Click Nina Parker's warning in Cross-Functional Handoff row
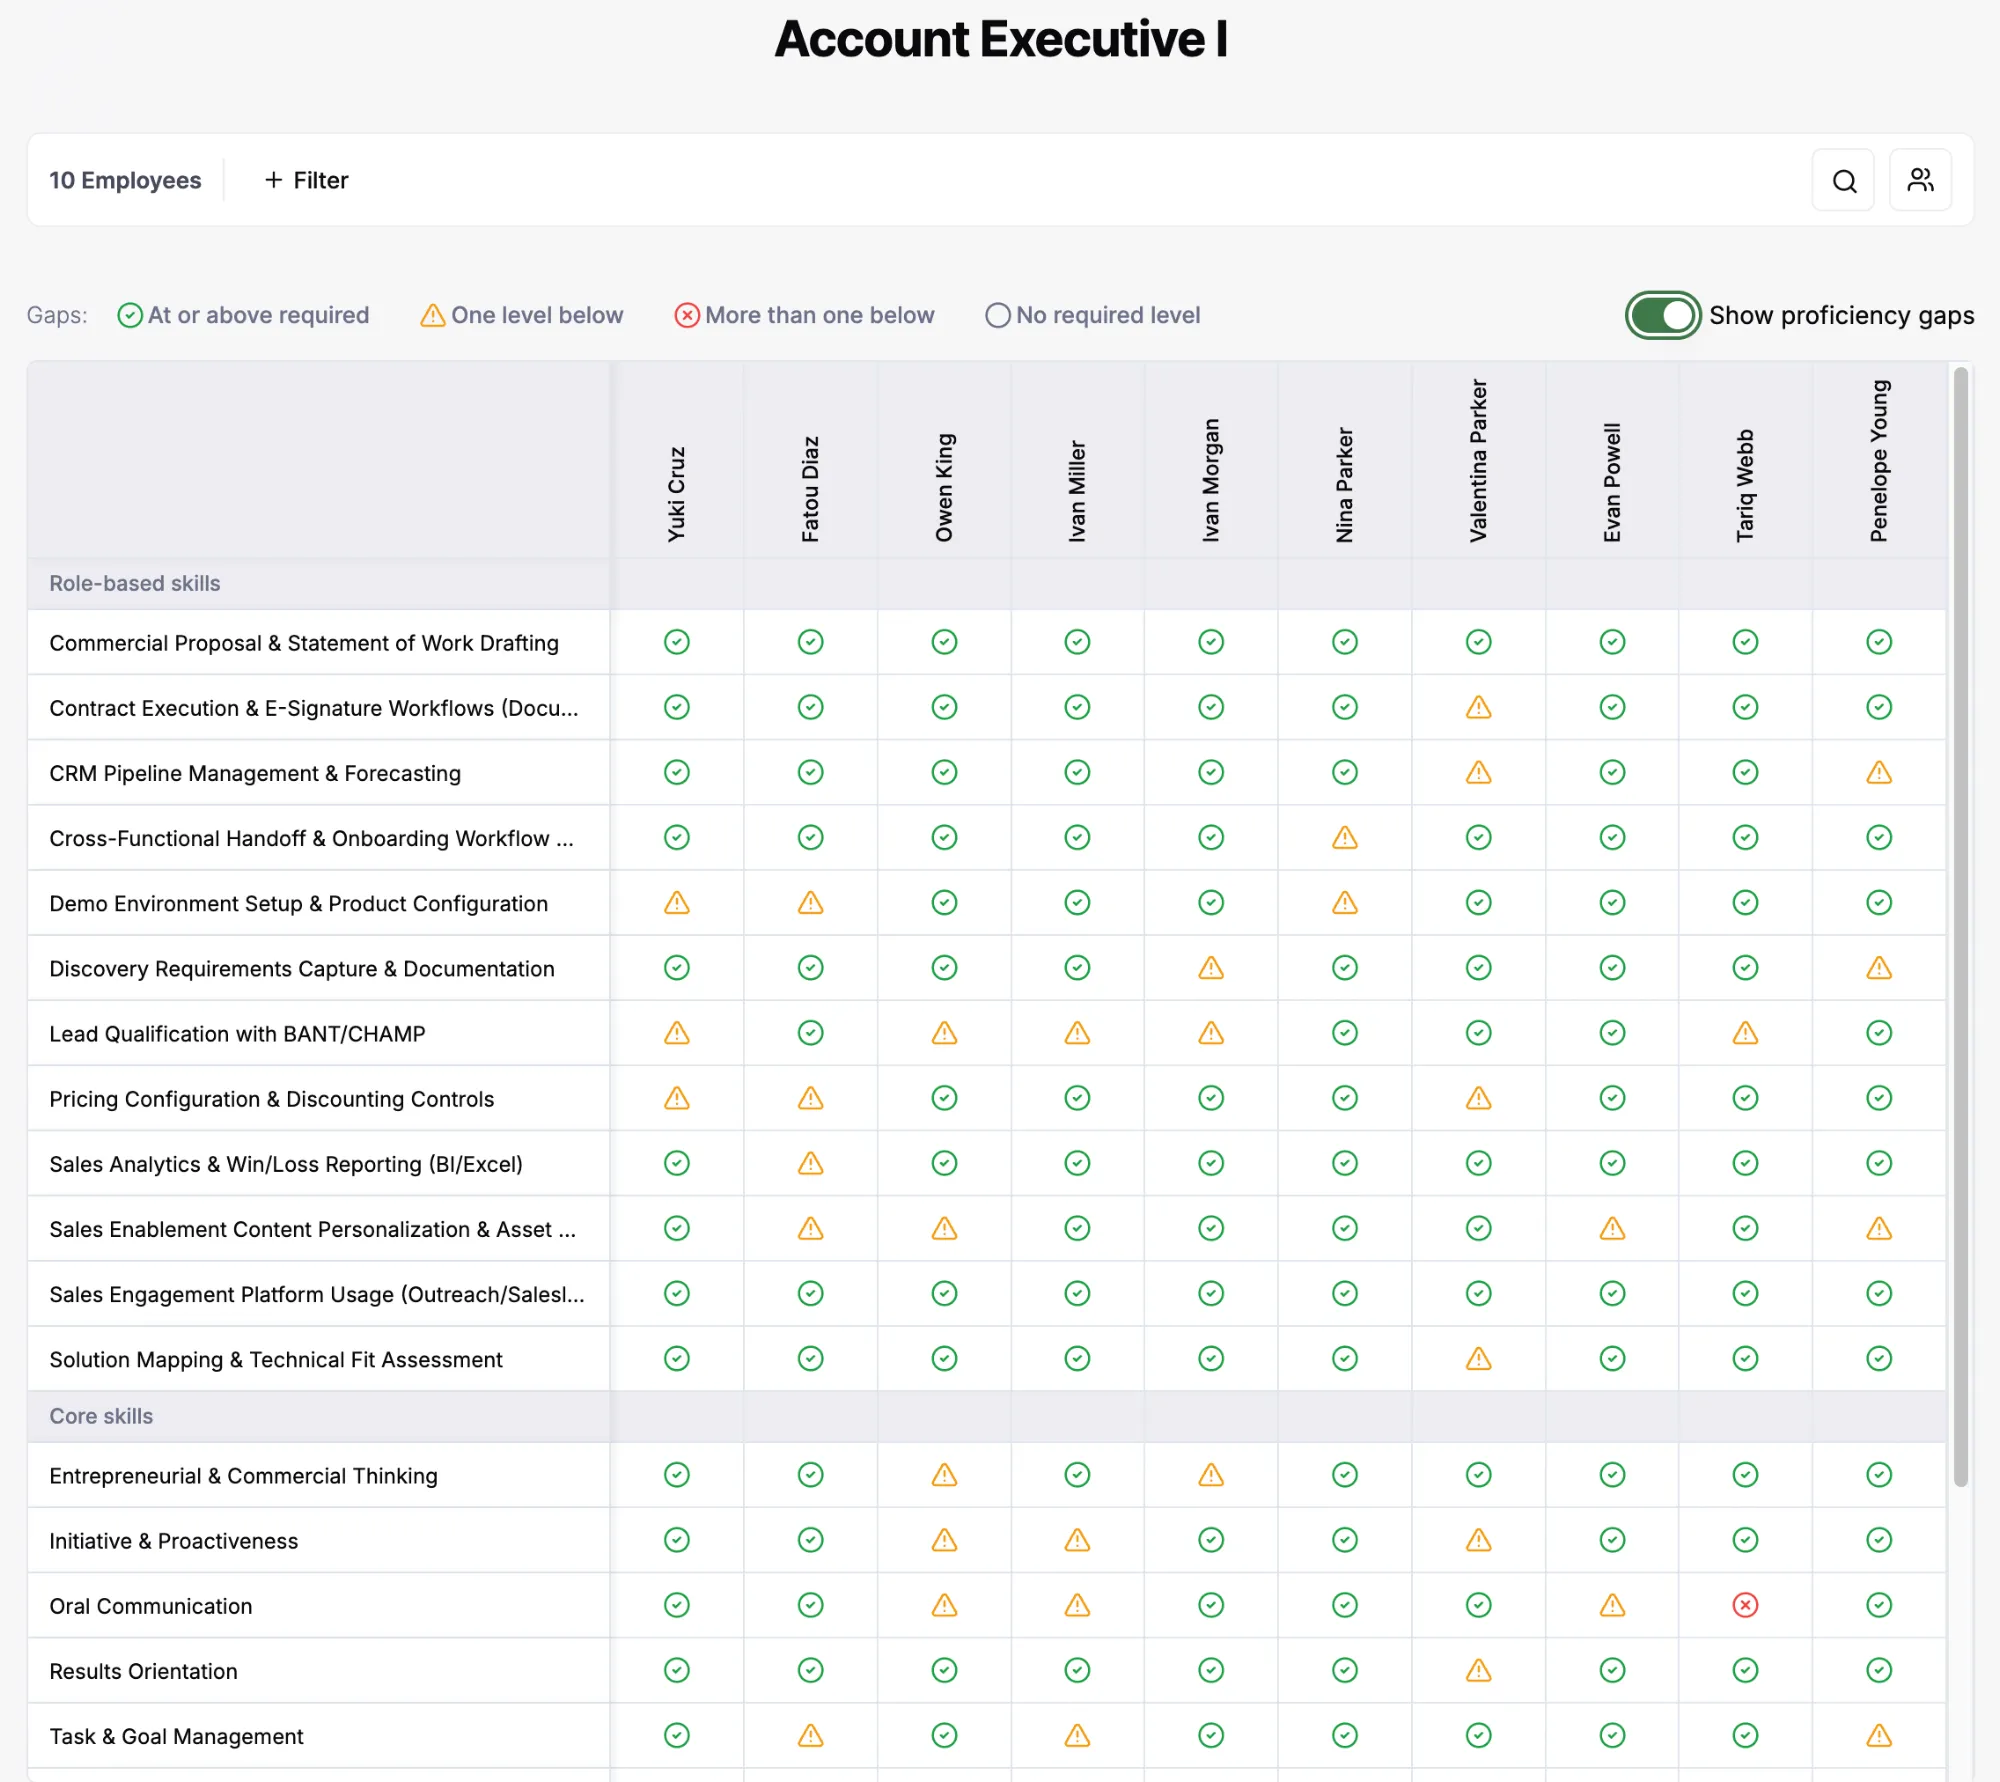This screenshot has width=2000, height=1782. (x=1345, y=838)
